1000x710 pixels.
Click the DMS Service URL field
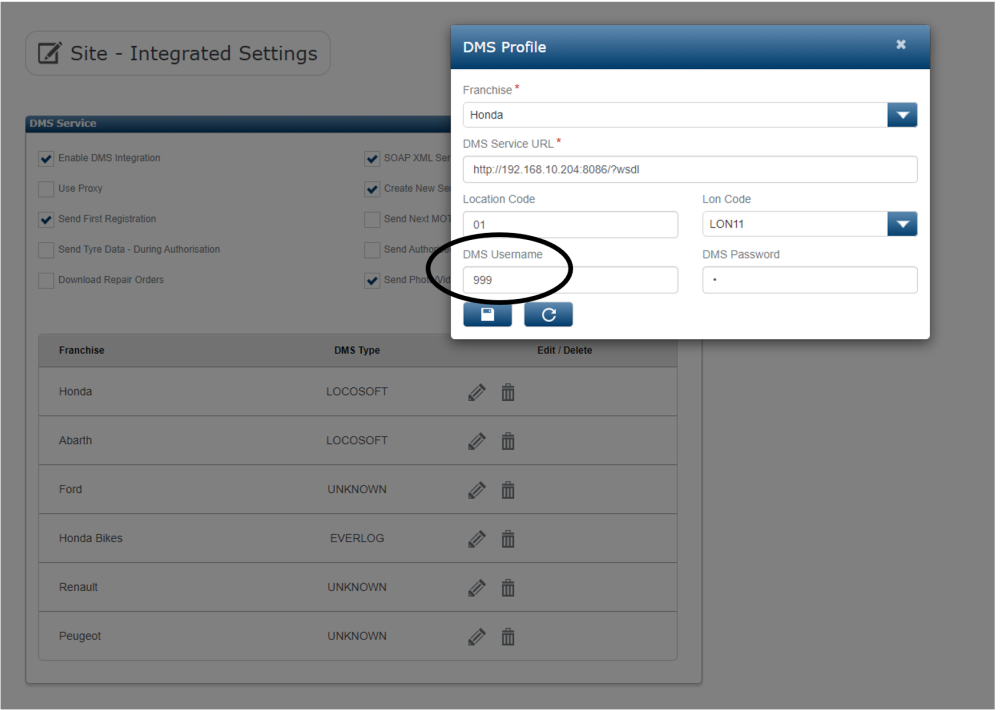click(x=690, y=169)
